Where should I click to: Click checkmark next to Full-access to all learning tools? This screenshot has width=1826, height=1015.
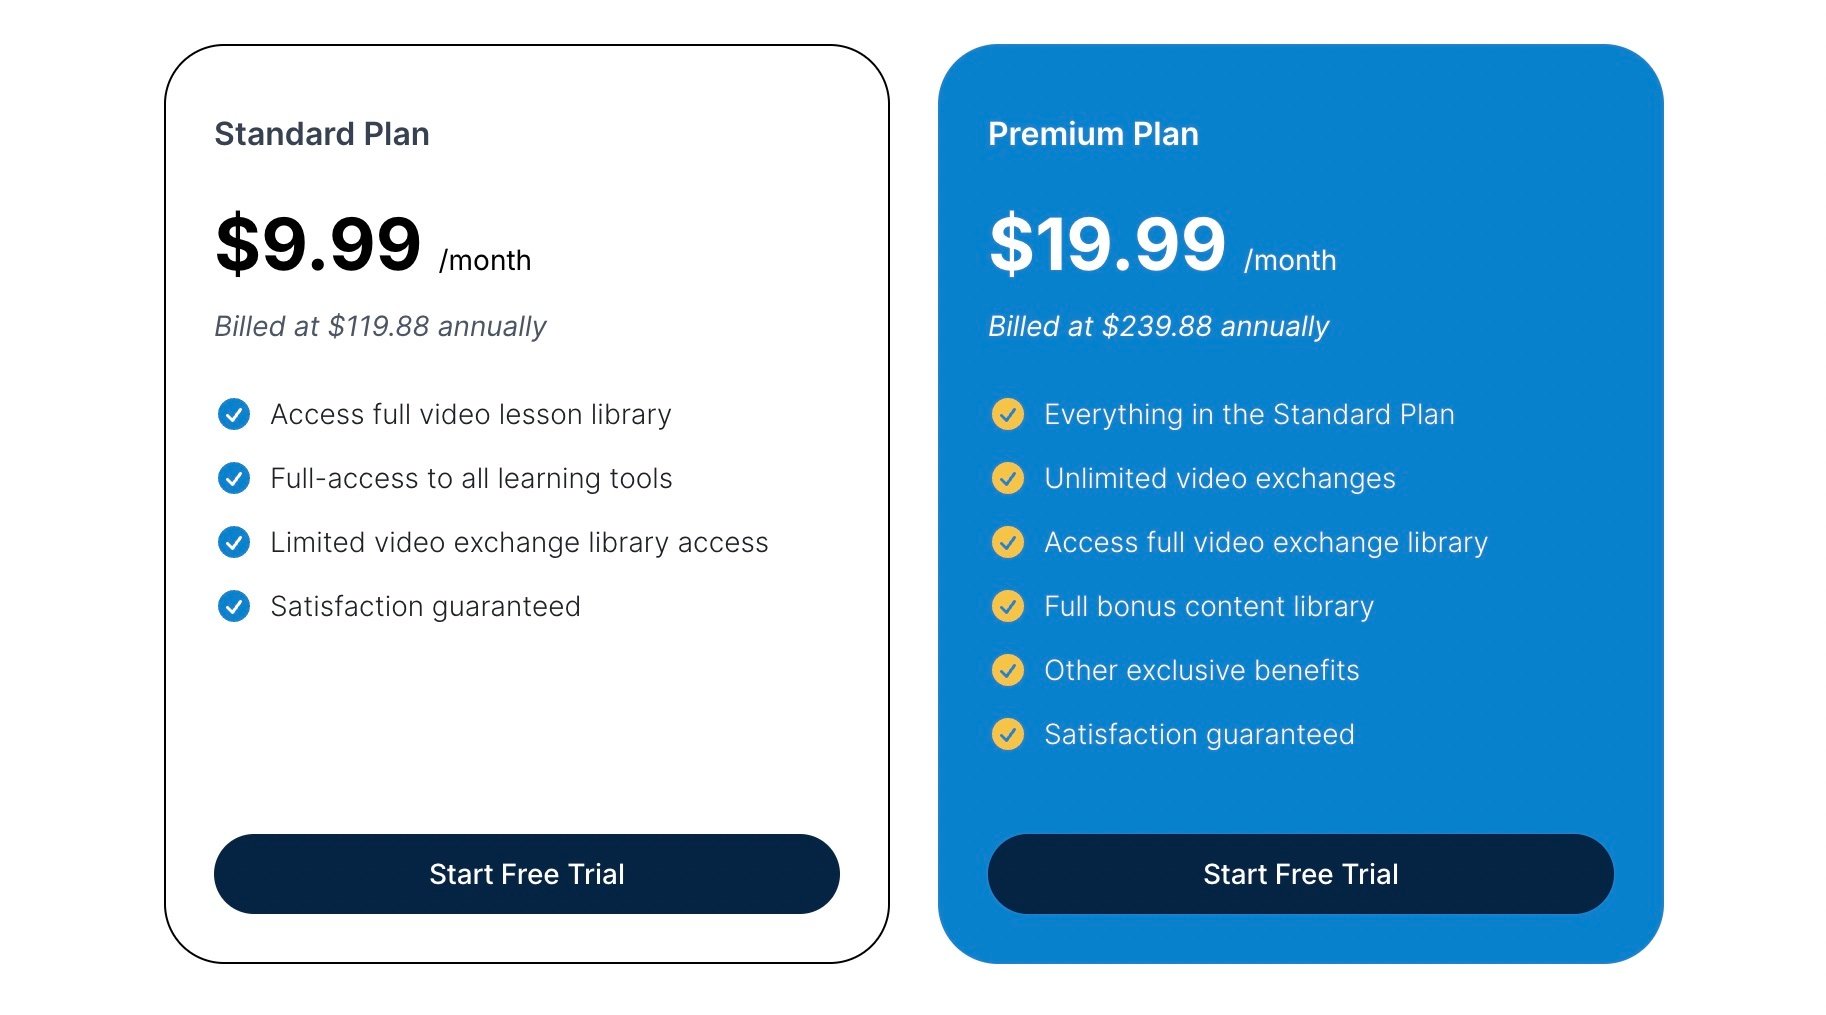coord(234,478)
